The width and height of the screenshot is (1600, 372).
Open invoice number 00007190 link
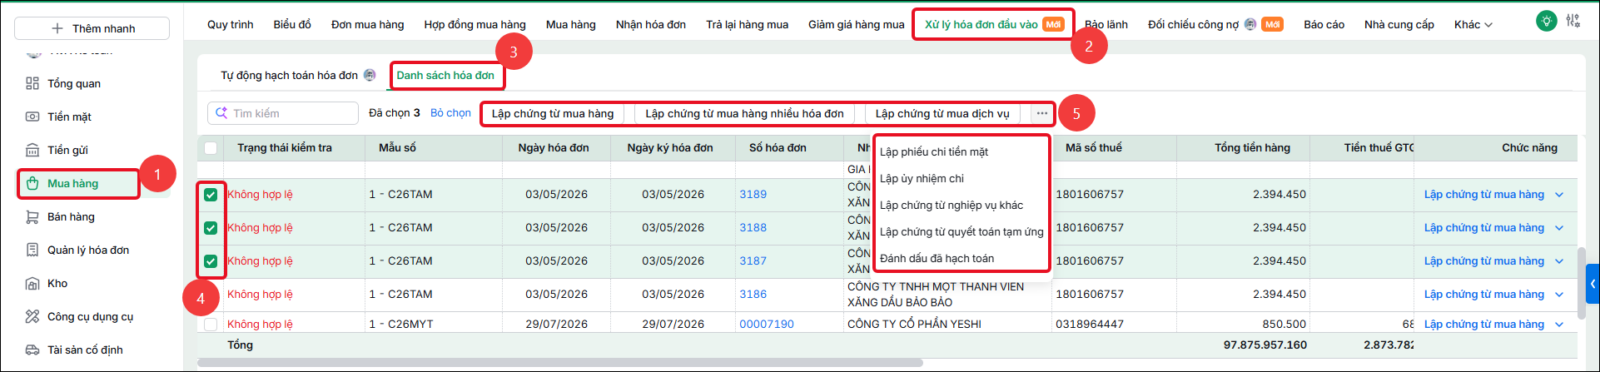coord(766,324)
